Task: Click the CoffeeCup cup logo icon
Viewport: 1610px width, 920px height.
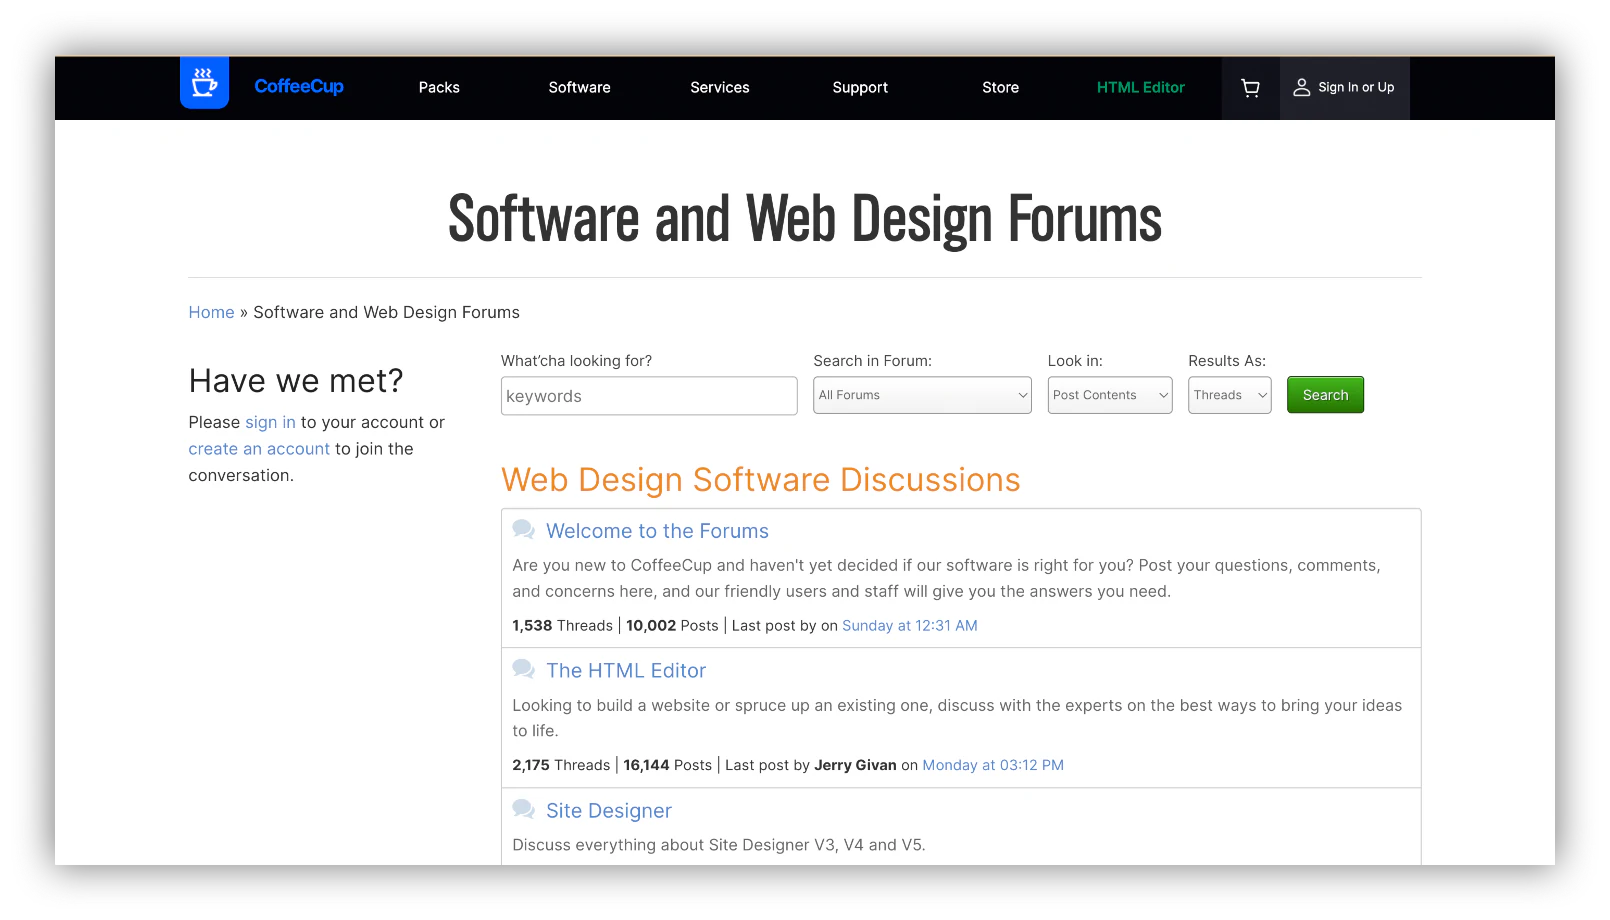Action: point(204,83)
